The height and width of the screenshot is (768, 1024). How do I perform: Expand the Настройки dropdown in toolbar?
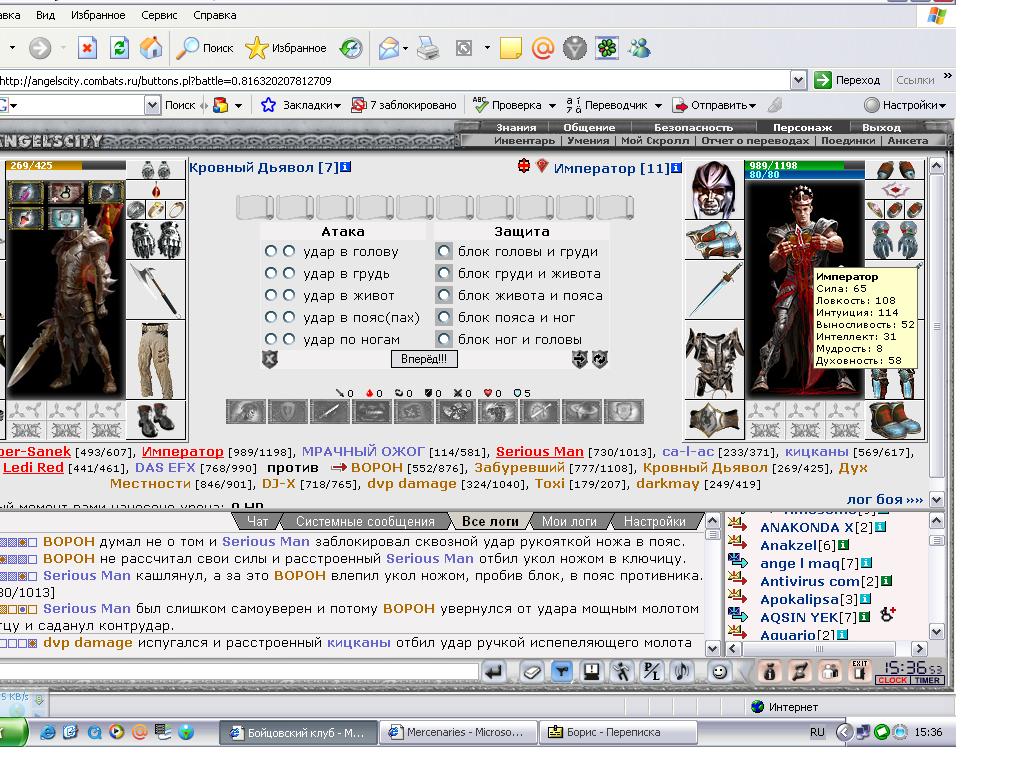[x=942, y=106]
